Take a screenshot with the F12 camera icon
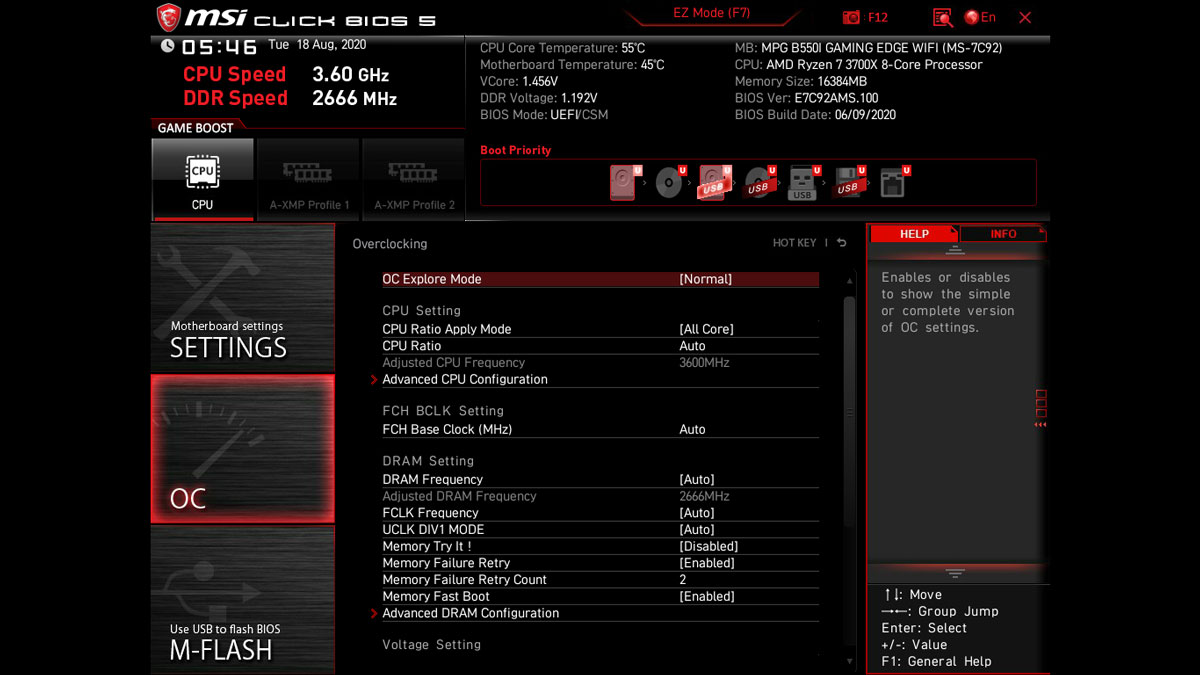This screenshot has height=675, width=1200. (x=851, y=17)
